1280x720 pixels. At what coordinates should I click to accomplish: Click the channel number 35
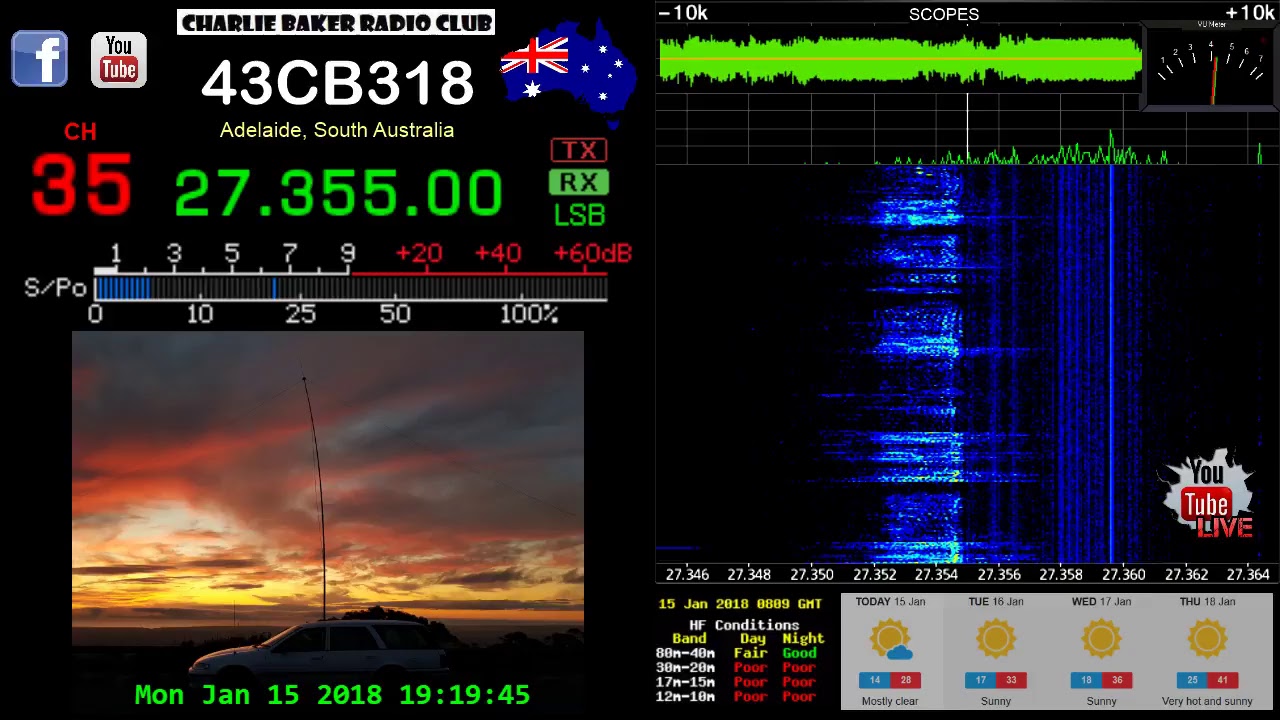tap(81, 185)
